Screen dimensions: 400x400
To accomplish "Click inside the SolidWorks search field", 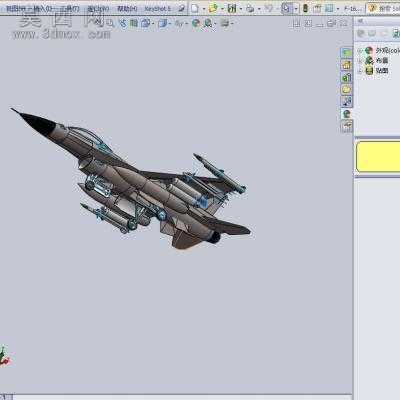I will click(x=390, y=8).
